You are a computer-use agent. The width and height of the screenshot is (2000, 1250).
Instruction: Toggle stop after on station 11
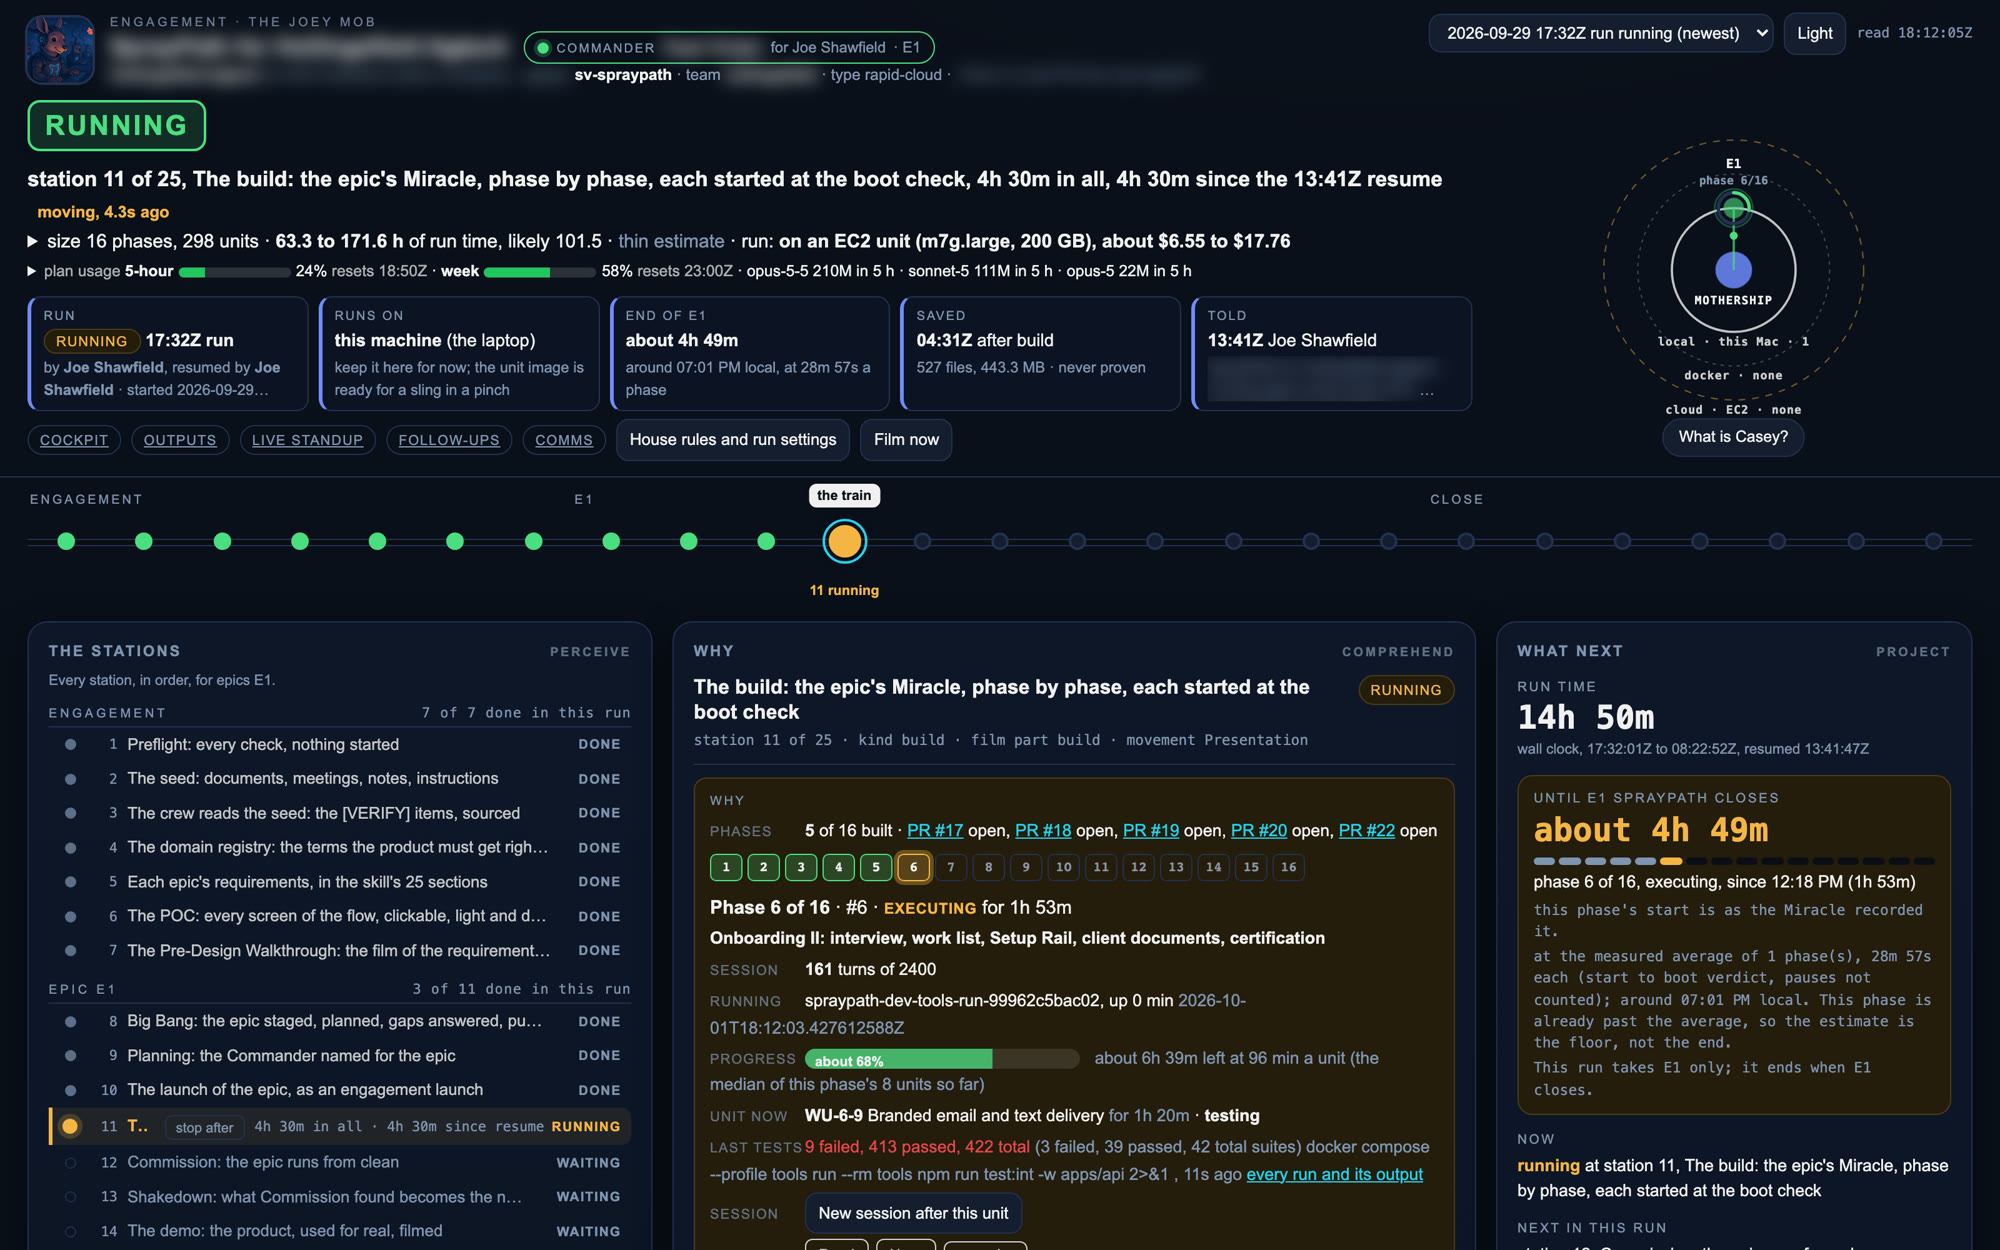pos(204,1127)
